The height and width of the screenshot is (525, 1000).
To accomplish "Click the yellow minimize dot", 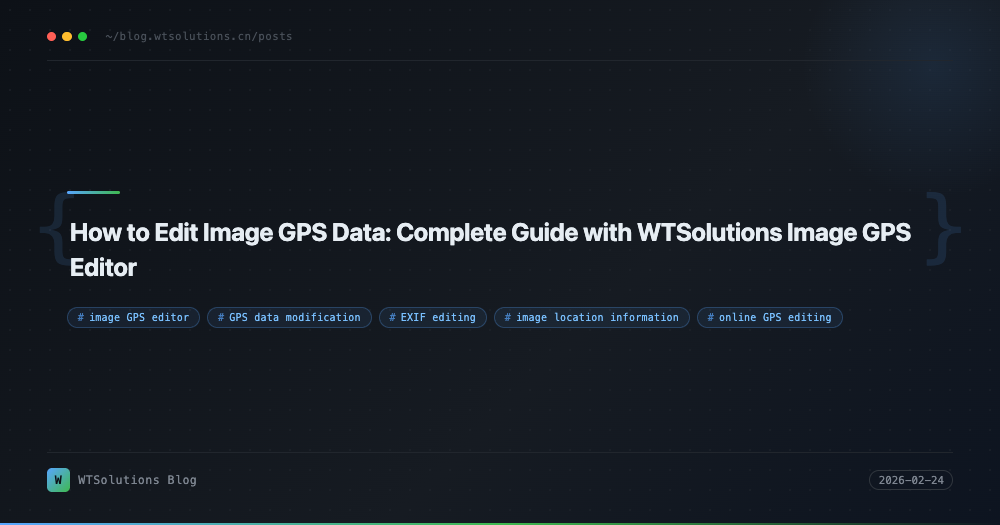I will pos(67,36).
